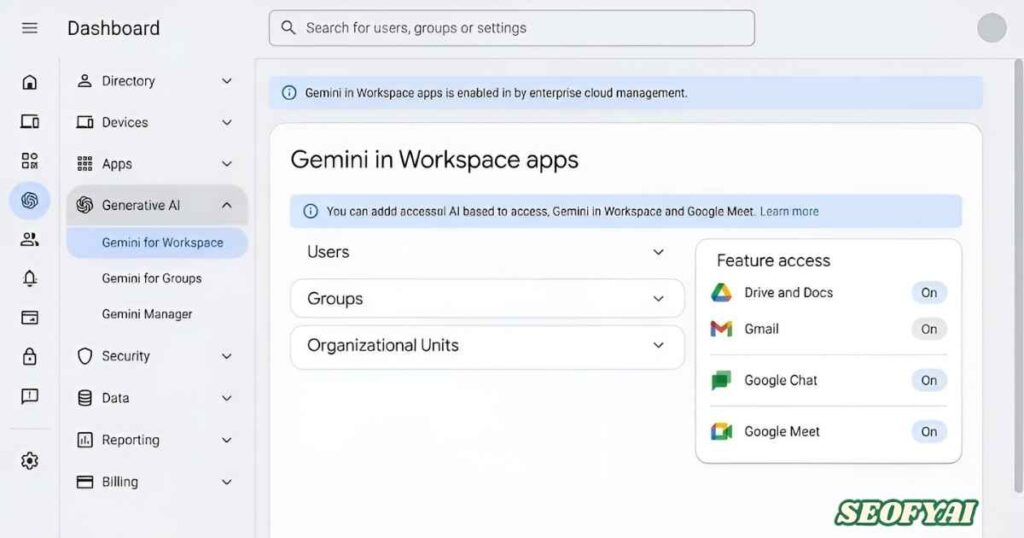1024x538 pixels.
Task: Click the Gmail icon
Action: [721, 328]
